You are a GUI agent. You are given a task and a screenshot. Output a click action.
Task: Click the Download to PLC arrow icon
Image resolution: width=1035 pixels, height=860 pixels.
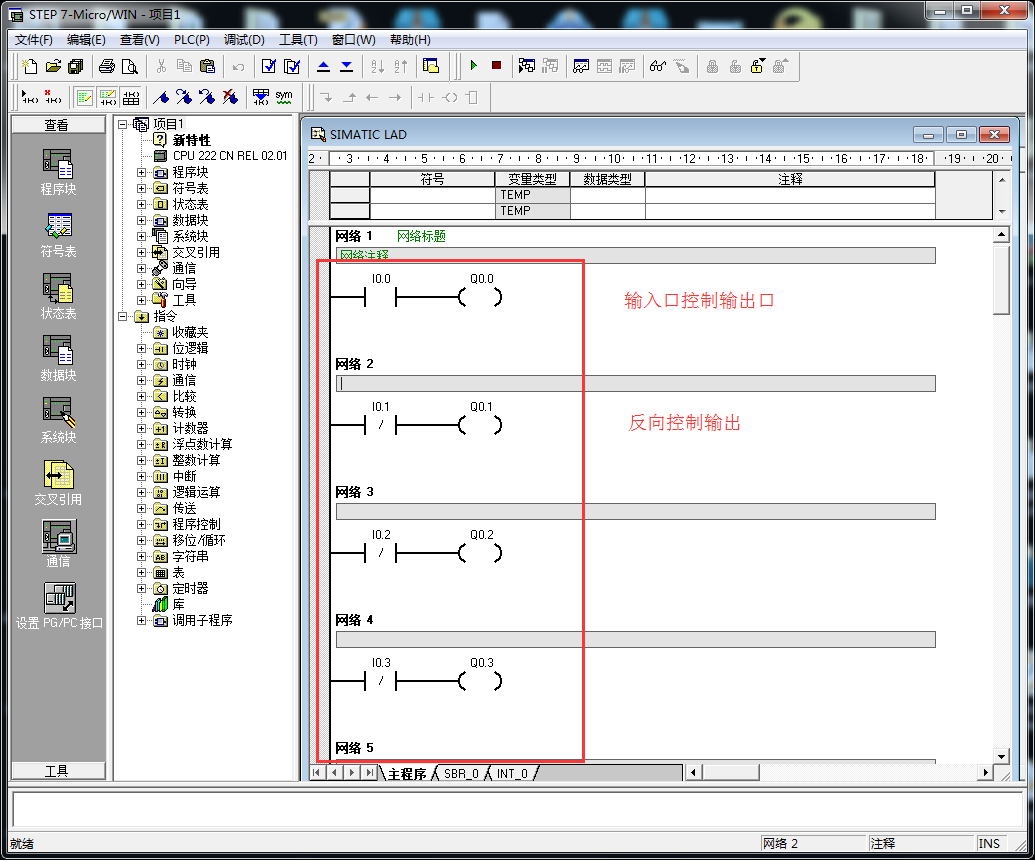(x=346, y=66)
